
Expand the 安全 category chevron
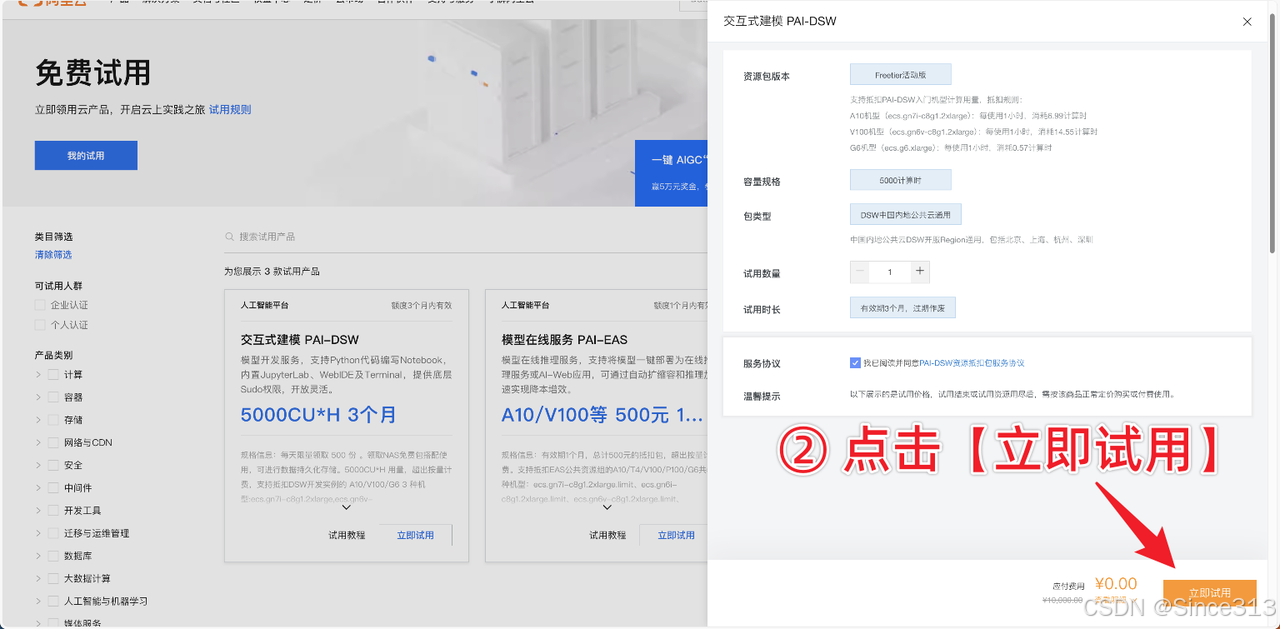(38, 465)
